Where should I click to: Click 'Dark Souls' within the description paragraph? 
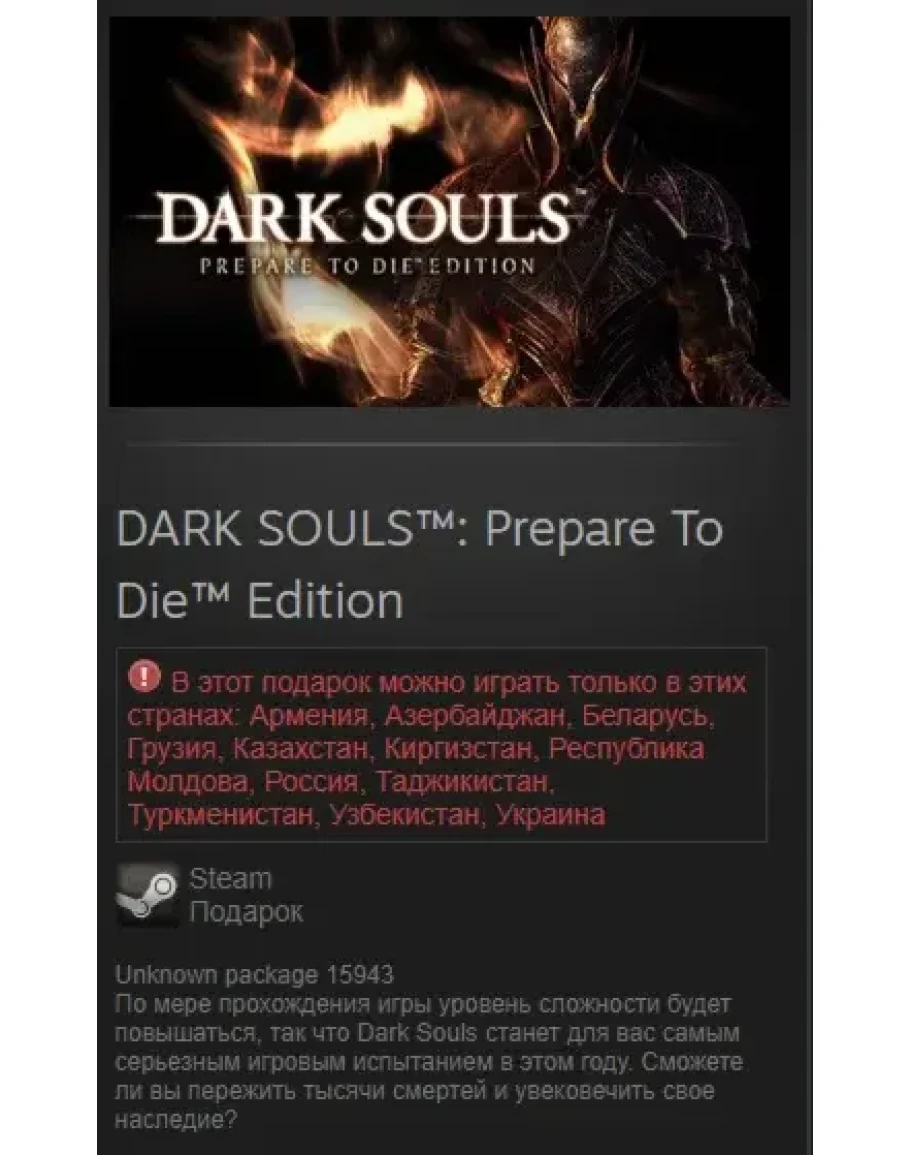[417, 1033]
